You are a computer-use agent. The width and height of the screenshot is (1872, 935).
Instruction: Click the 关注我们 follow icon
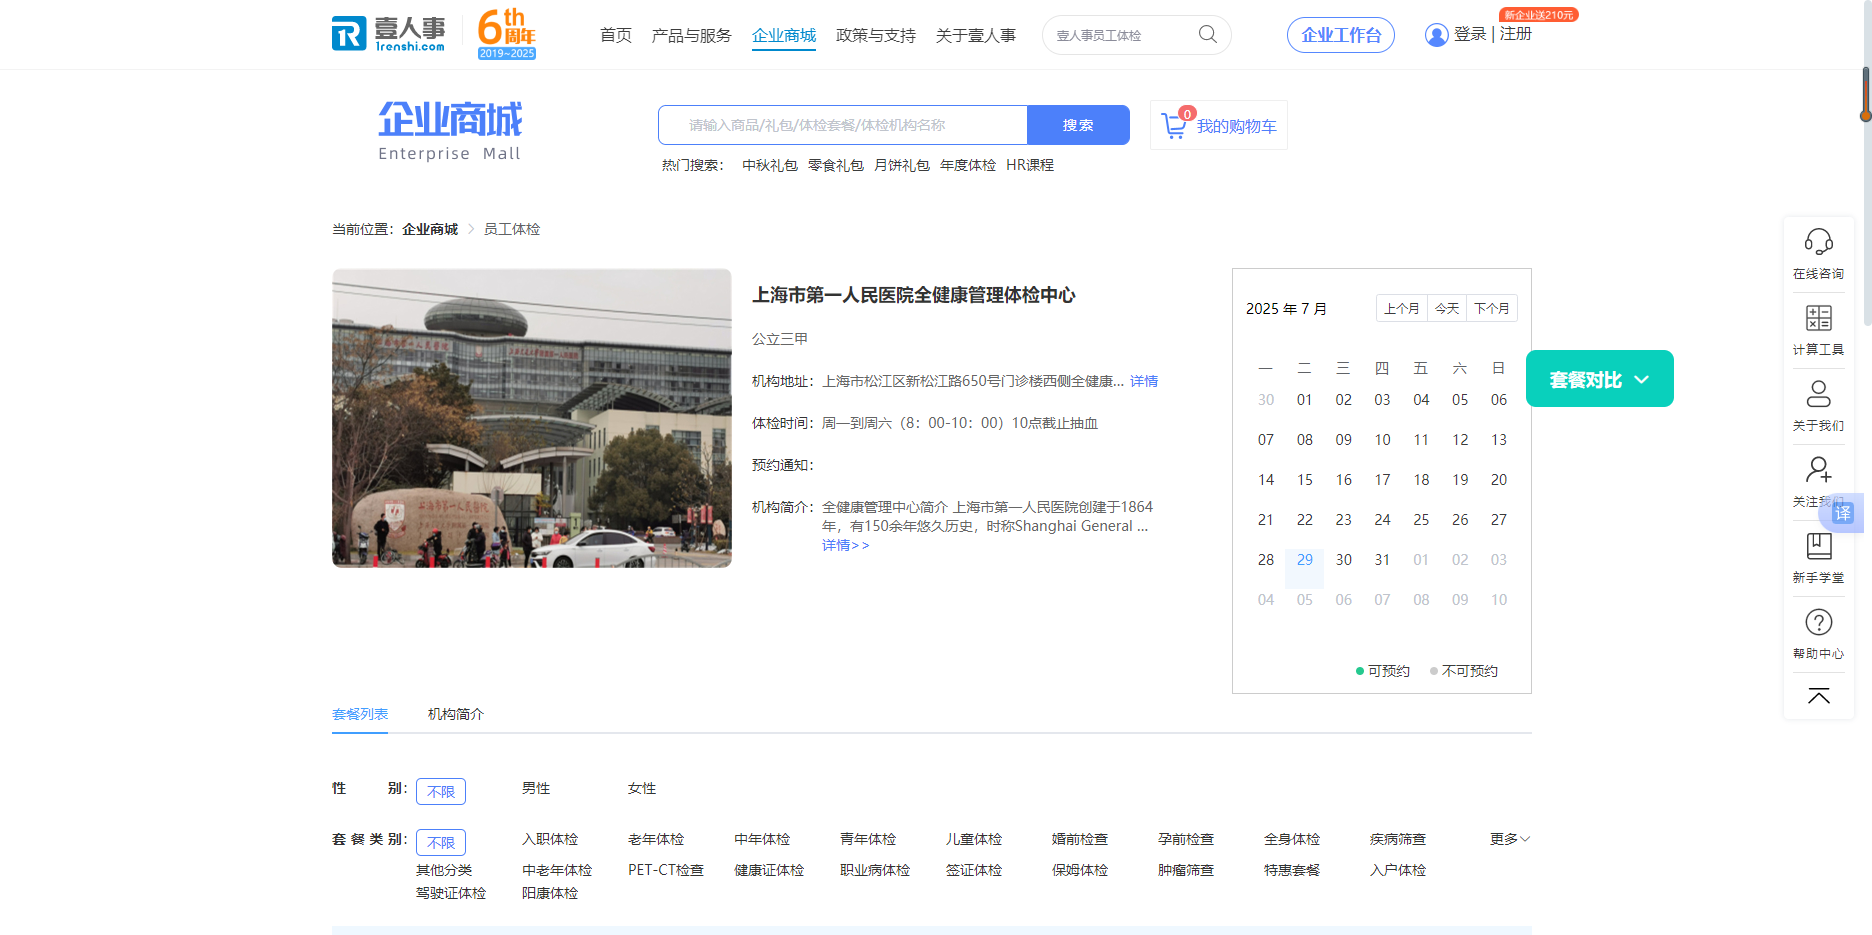1818,470
